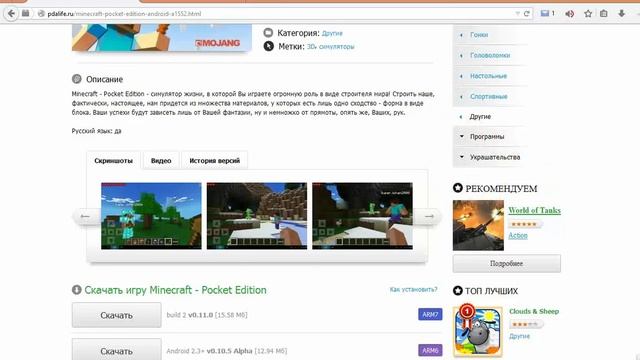640x360 pixels.
Task: Click the ТОП ЛУЧШИХ star icon
Action: click(x=458, y=291)
